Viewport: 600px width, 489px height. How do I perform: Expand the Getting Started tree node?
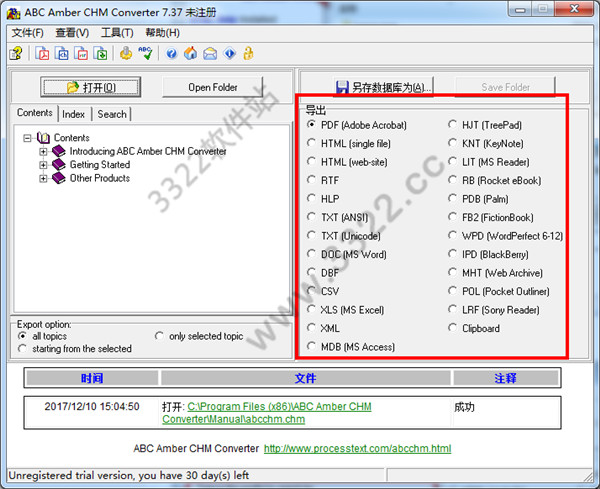pos(43,165)
